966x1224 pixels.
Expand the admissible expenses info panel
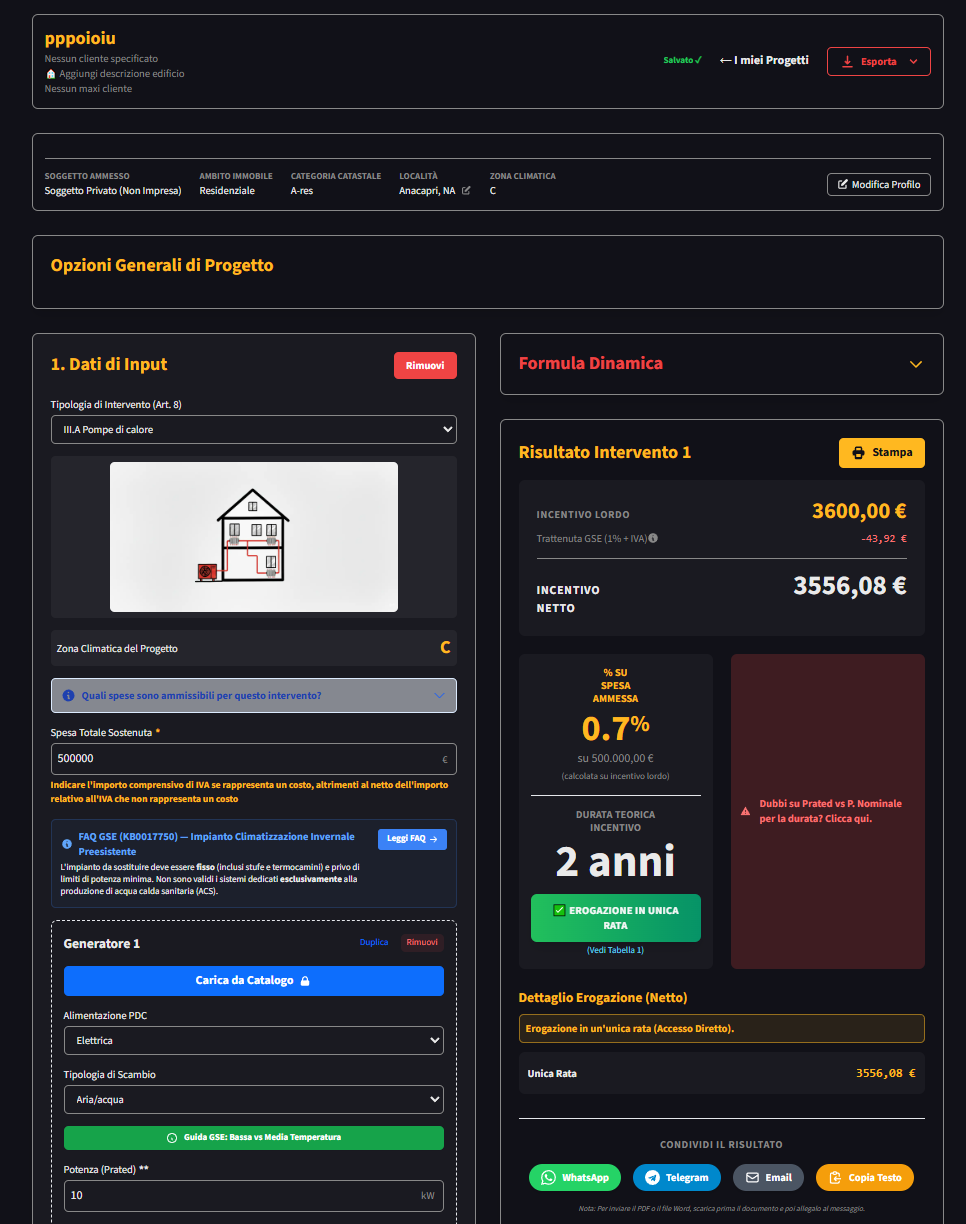pyautogui.click(x=253, y=695)
